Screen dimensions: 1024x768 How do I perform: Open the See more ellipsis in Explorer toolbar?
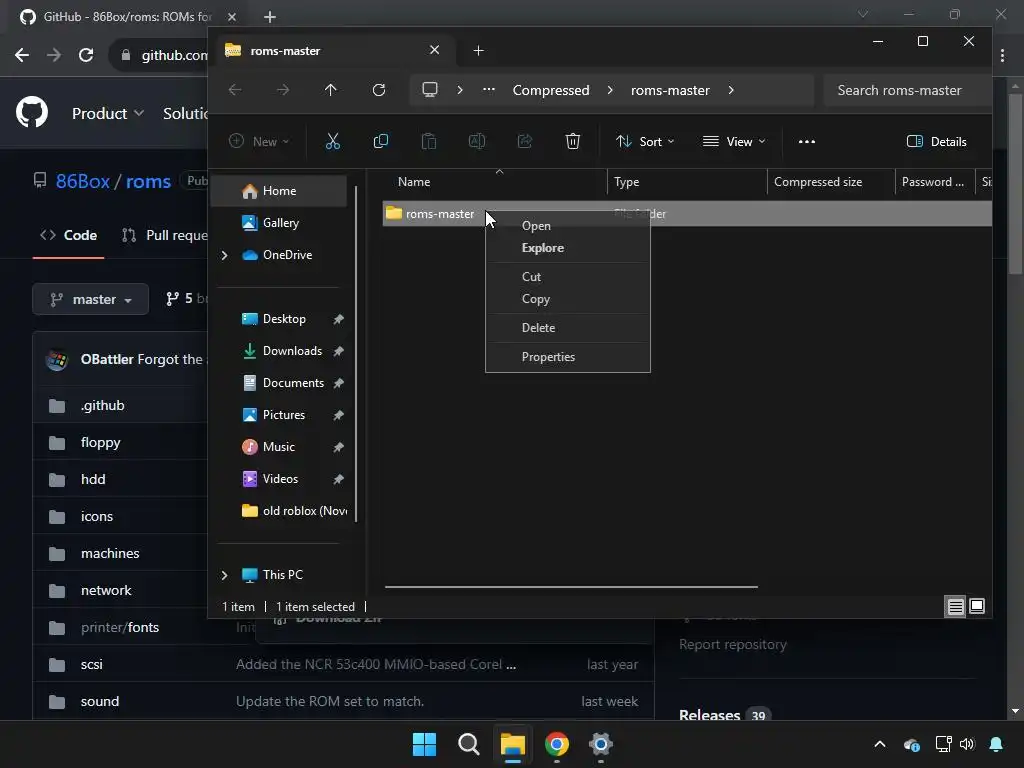[x=807, y=141]
